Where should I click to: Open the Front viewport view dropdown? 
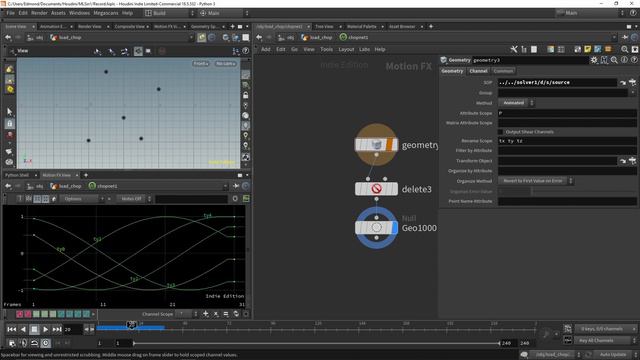200,64
